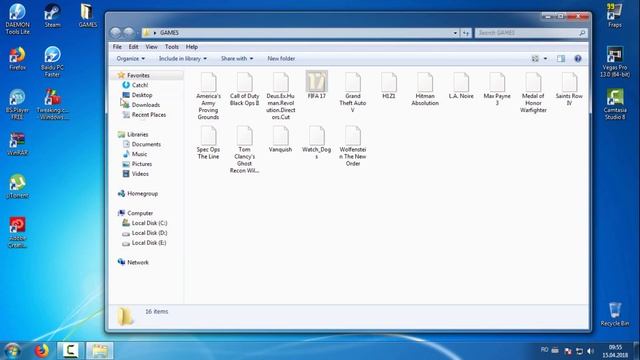The width and height of the screenshot is (640, 360).
Task: Select L.A. Noire item
Action: click(x=461, y=86)
